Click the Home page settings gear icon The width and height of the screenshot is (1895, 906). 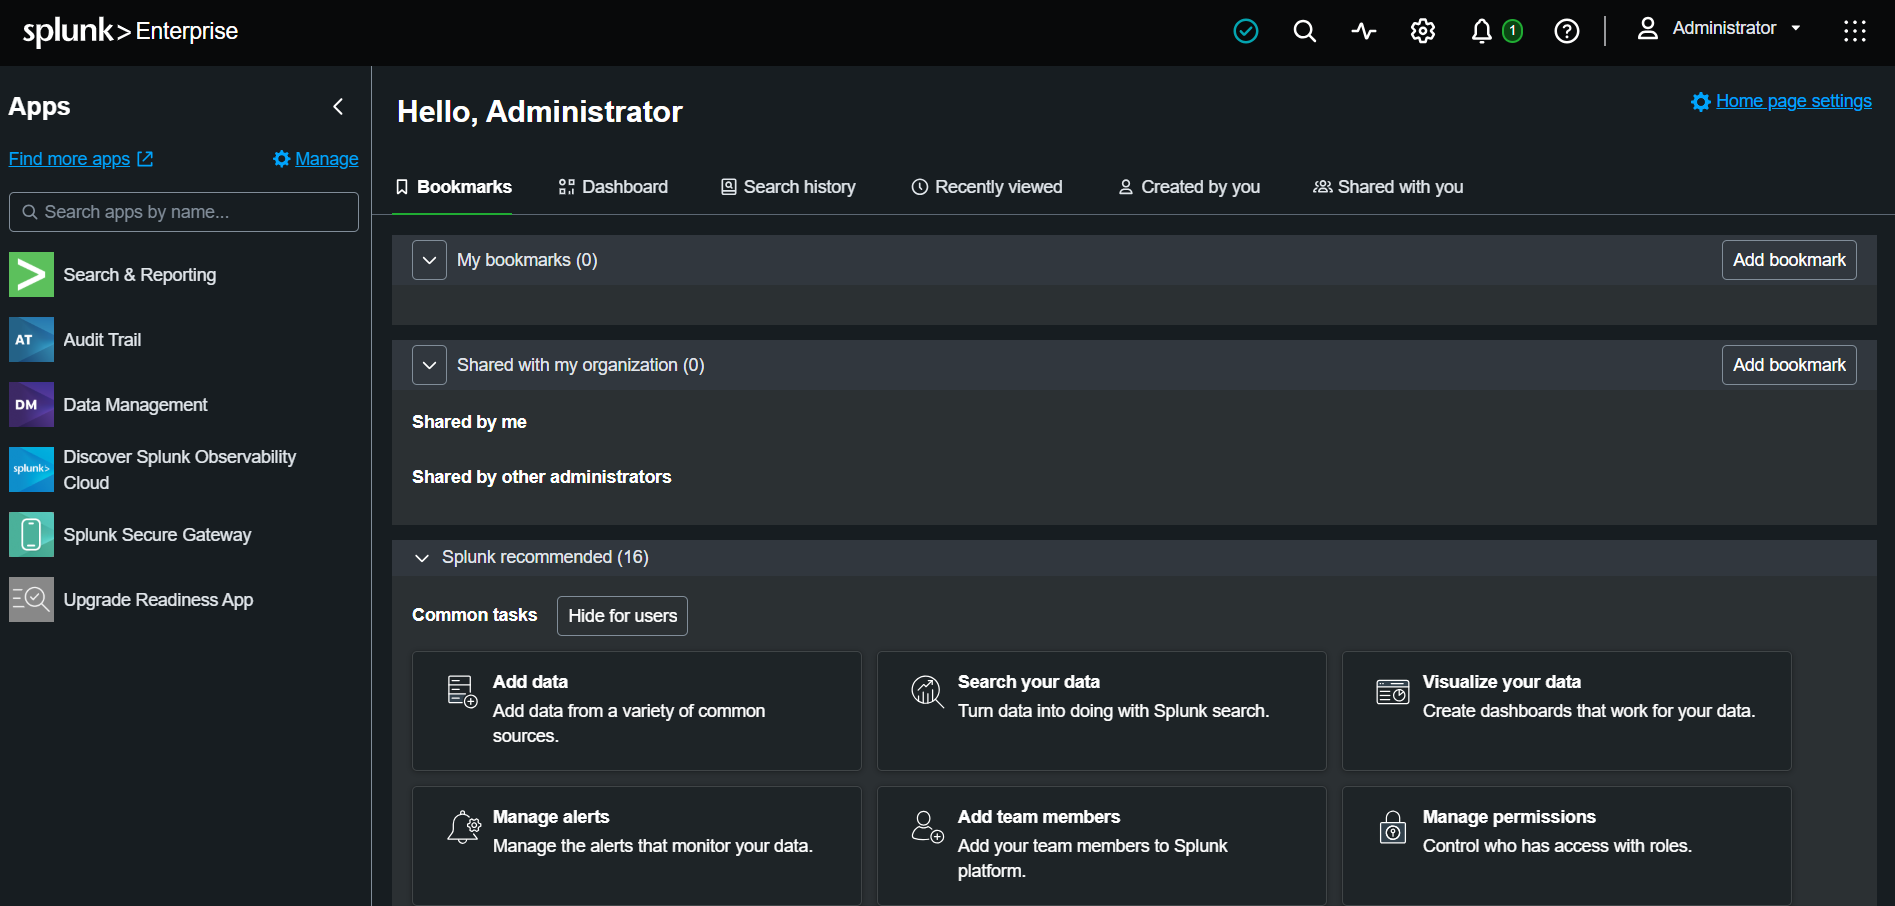point(1700,102)
